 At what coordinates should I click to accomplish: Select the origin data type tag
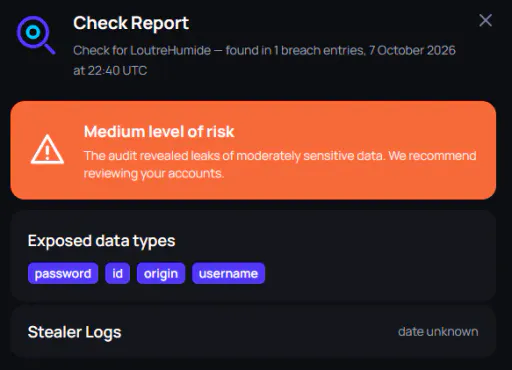tap(161, 273)
